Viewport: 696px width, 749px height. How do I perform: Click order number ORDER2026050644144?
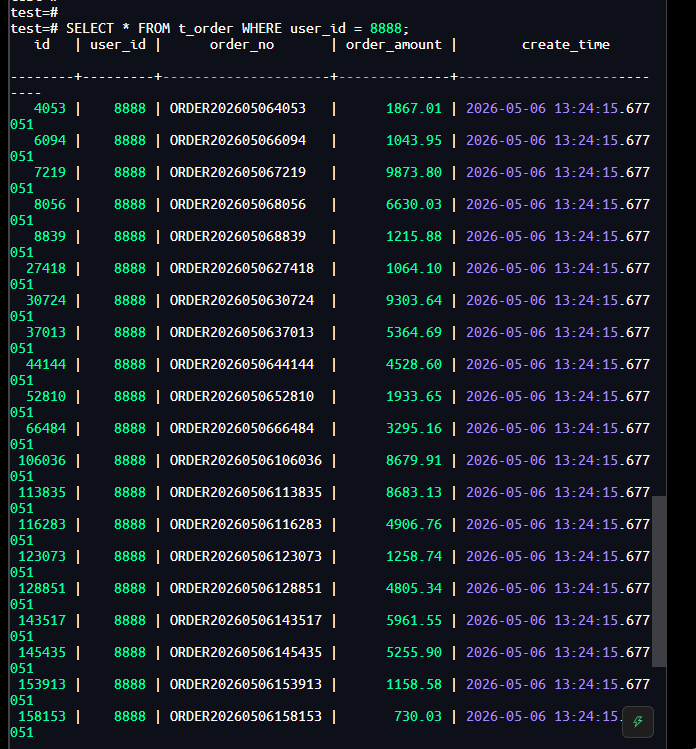point(242,364)
